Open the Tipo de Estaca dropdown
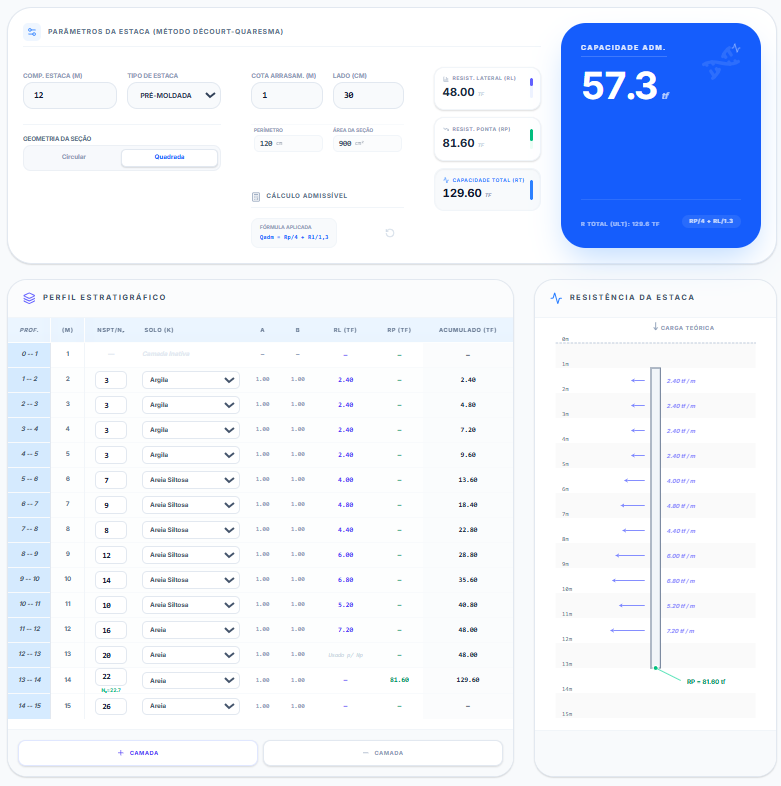The height and width of the screenshot is (786, 781). click(174, 95)
